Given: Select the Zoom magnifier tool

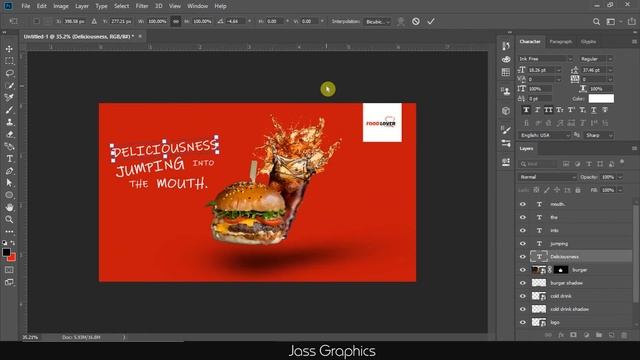Looking at the screenshot, I should point(9,220).
